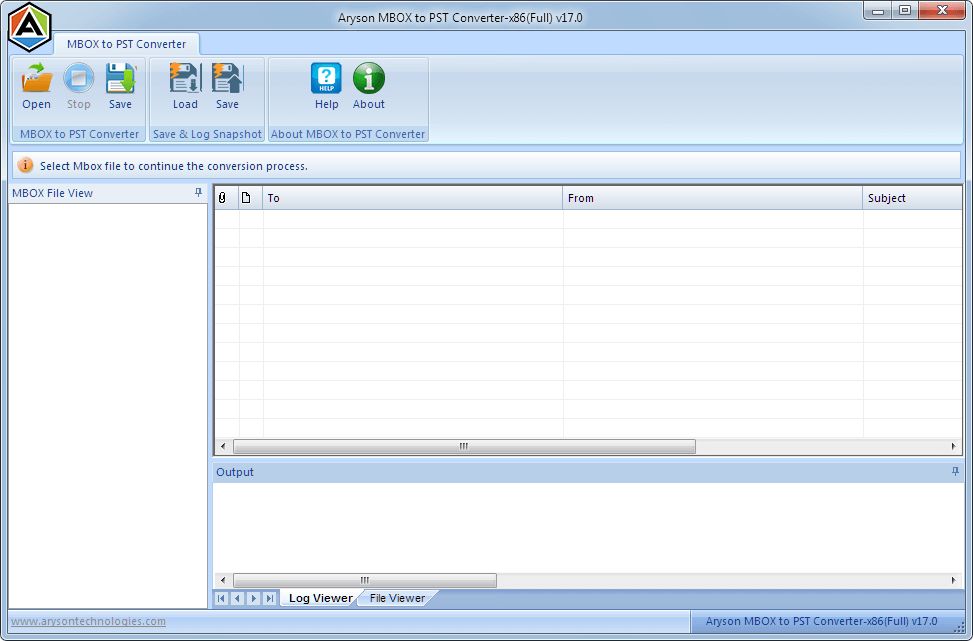Viewport: 973px width, 641px height.
Task: Pin the MBOX File View panel
Action: pos(199,192)
